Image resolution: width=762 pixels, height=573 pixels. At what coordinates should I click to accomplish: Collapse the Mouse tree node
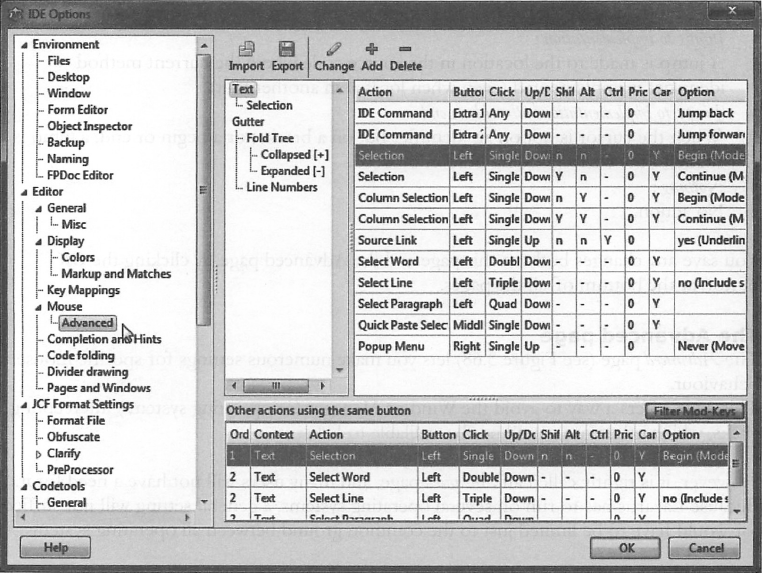(x=39, y=307)
